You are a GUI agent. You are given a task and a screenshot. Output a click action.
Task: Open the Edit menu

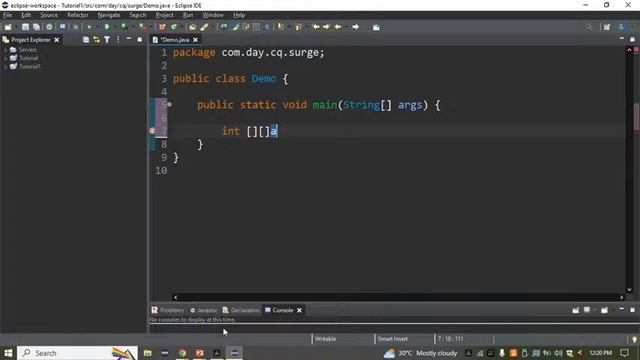[26, 15]
